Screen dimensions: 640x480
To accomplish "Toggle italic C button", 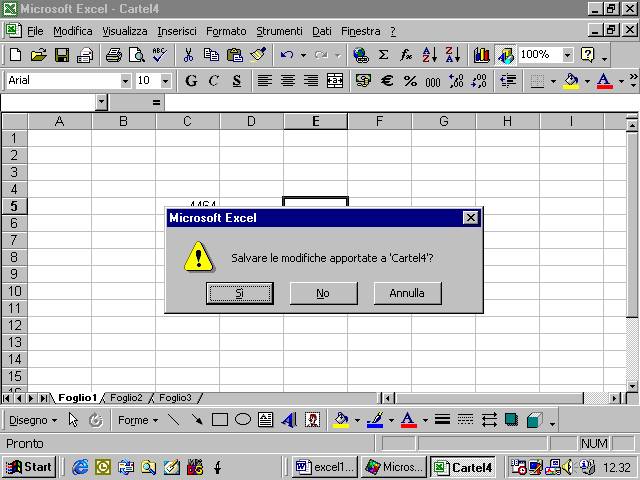I will point(213,80).
